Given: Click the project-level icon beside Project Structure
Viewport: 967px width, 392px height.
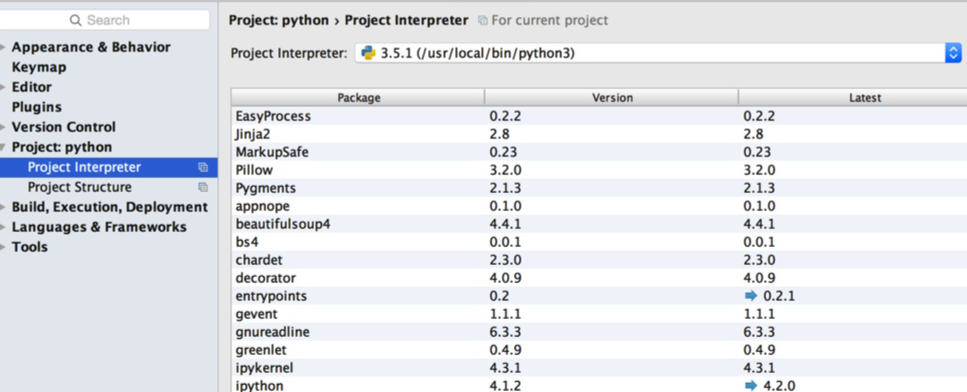Looking at the screenshot, I should point(203,187).
